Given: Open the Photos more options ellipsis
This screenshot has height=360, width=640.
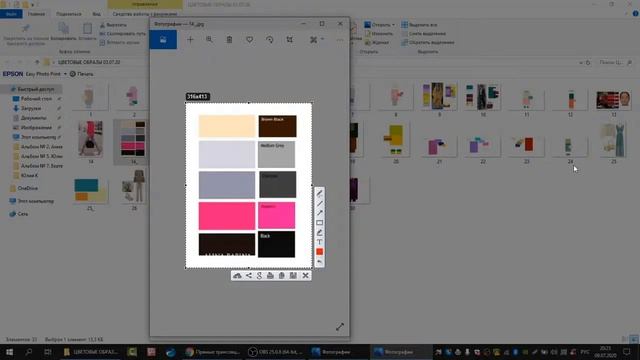Looking at the screenshot, I should (340, 40).
